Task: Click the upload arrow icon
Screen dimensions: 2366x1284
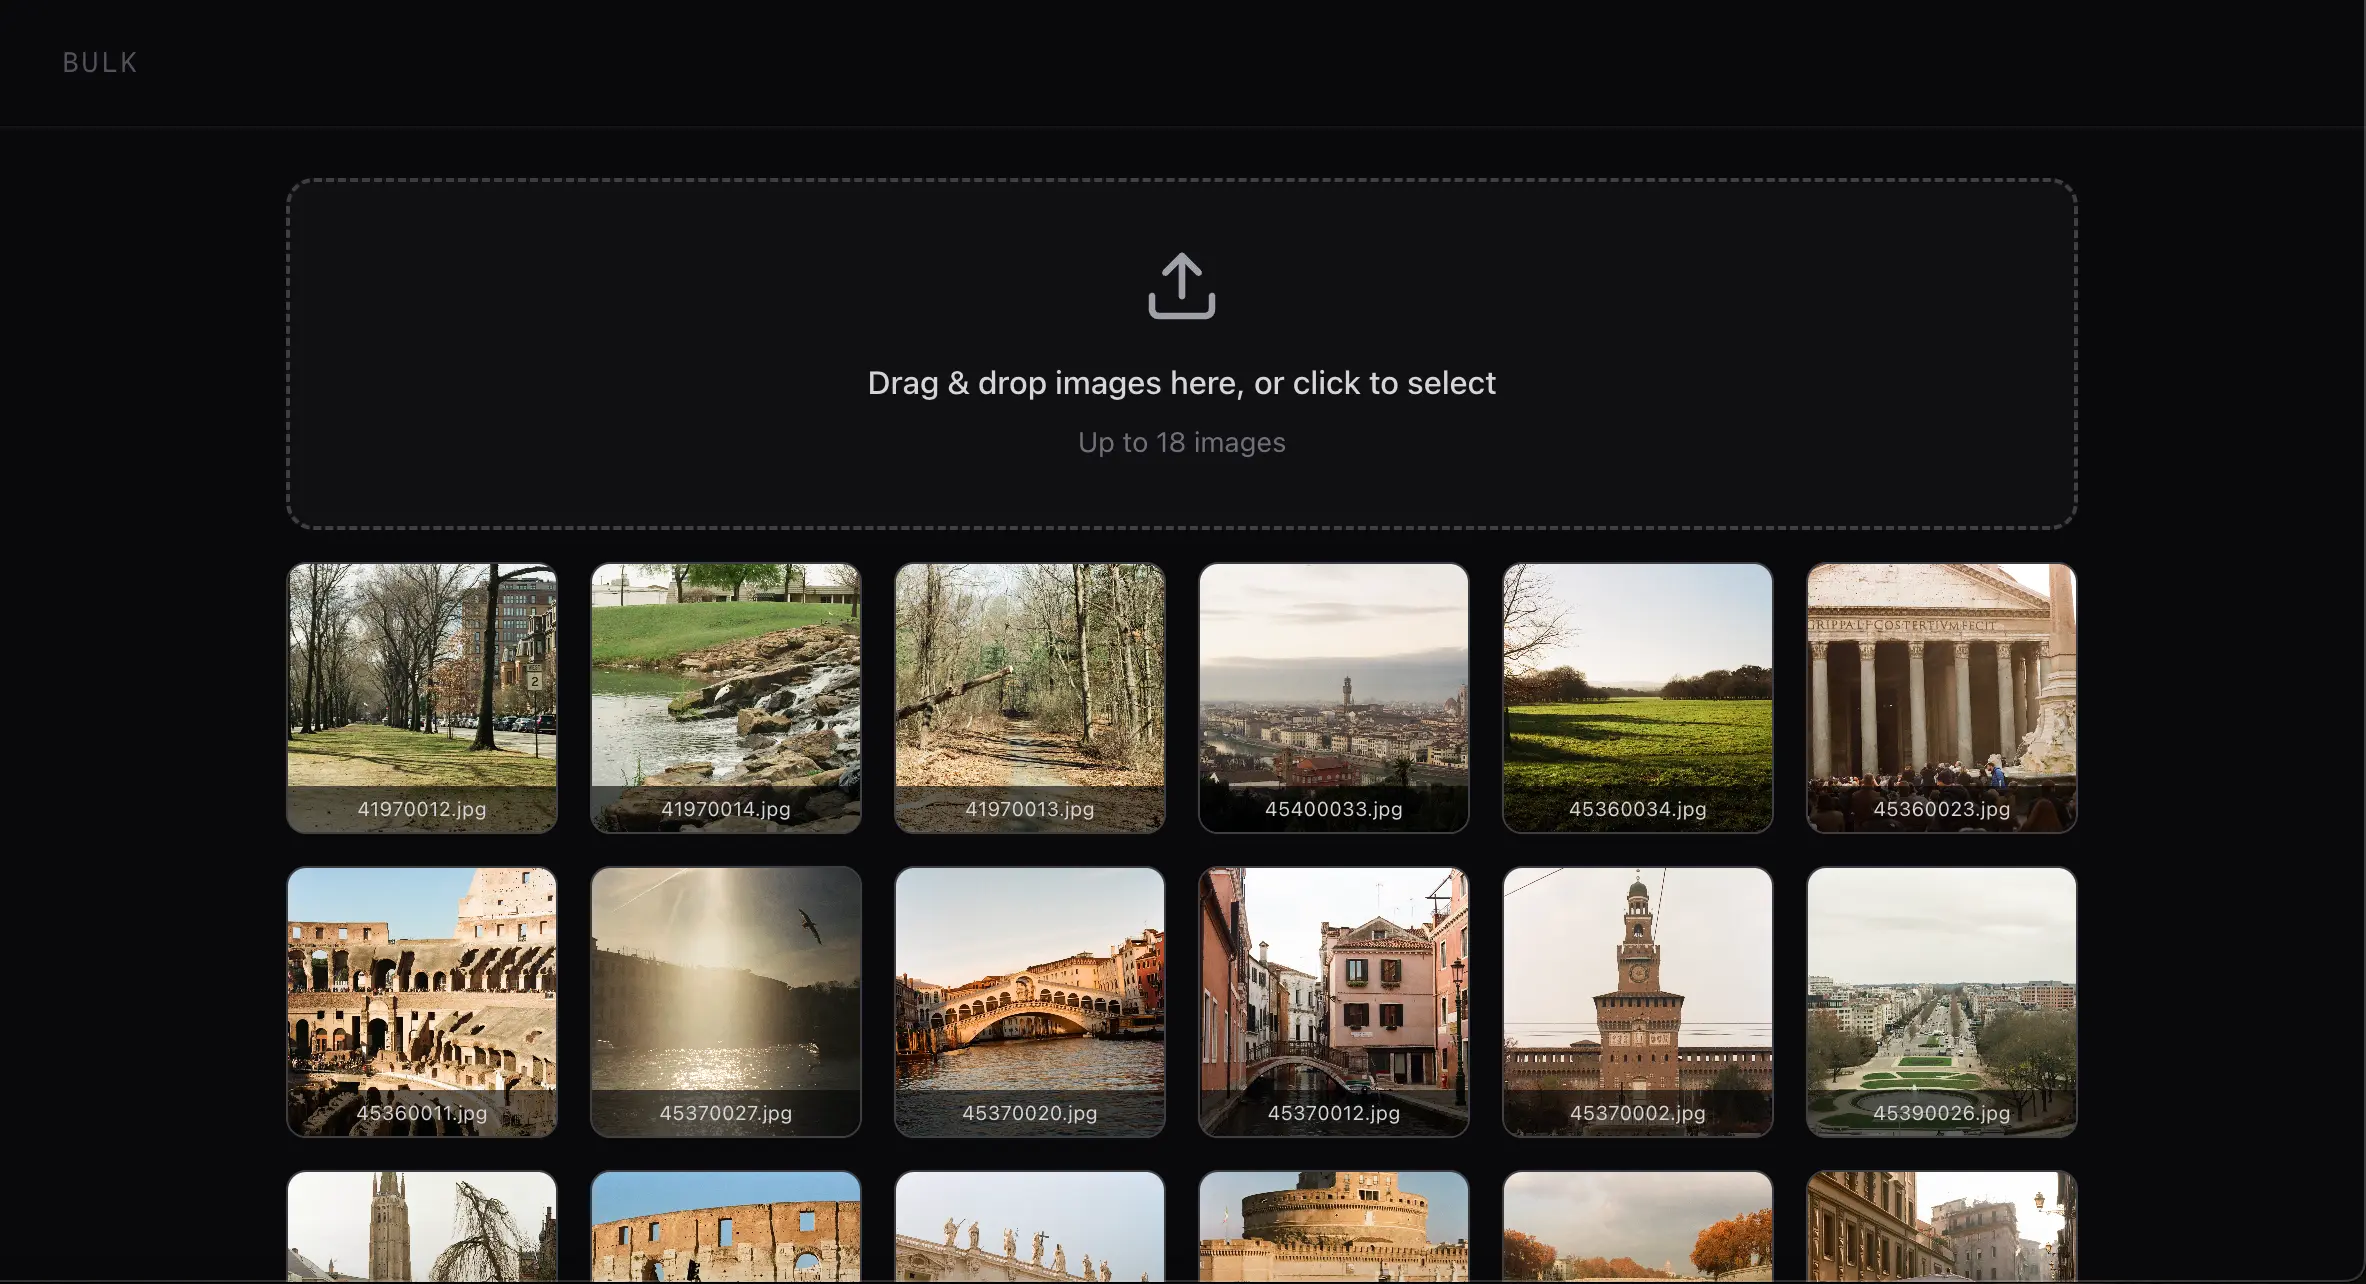Action: tap(1182, 287)
